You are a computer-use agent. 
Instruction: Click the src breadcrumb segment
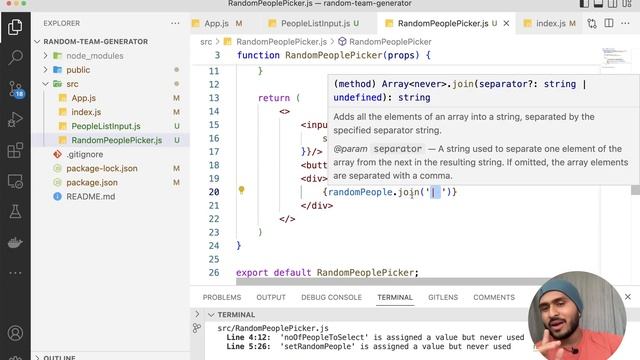point(206,42)
